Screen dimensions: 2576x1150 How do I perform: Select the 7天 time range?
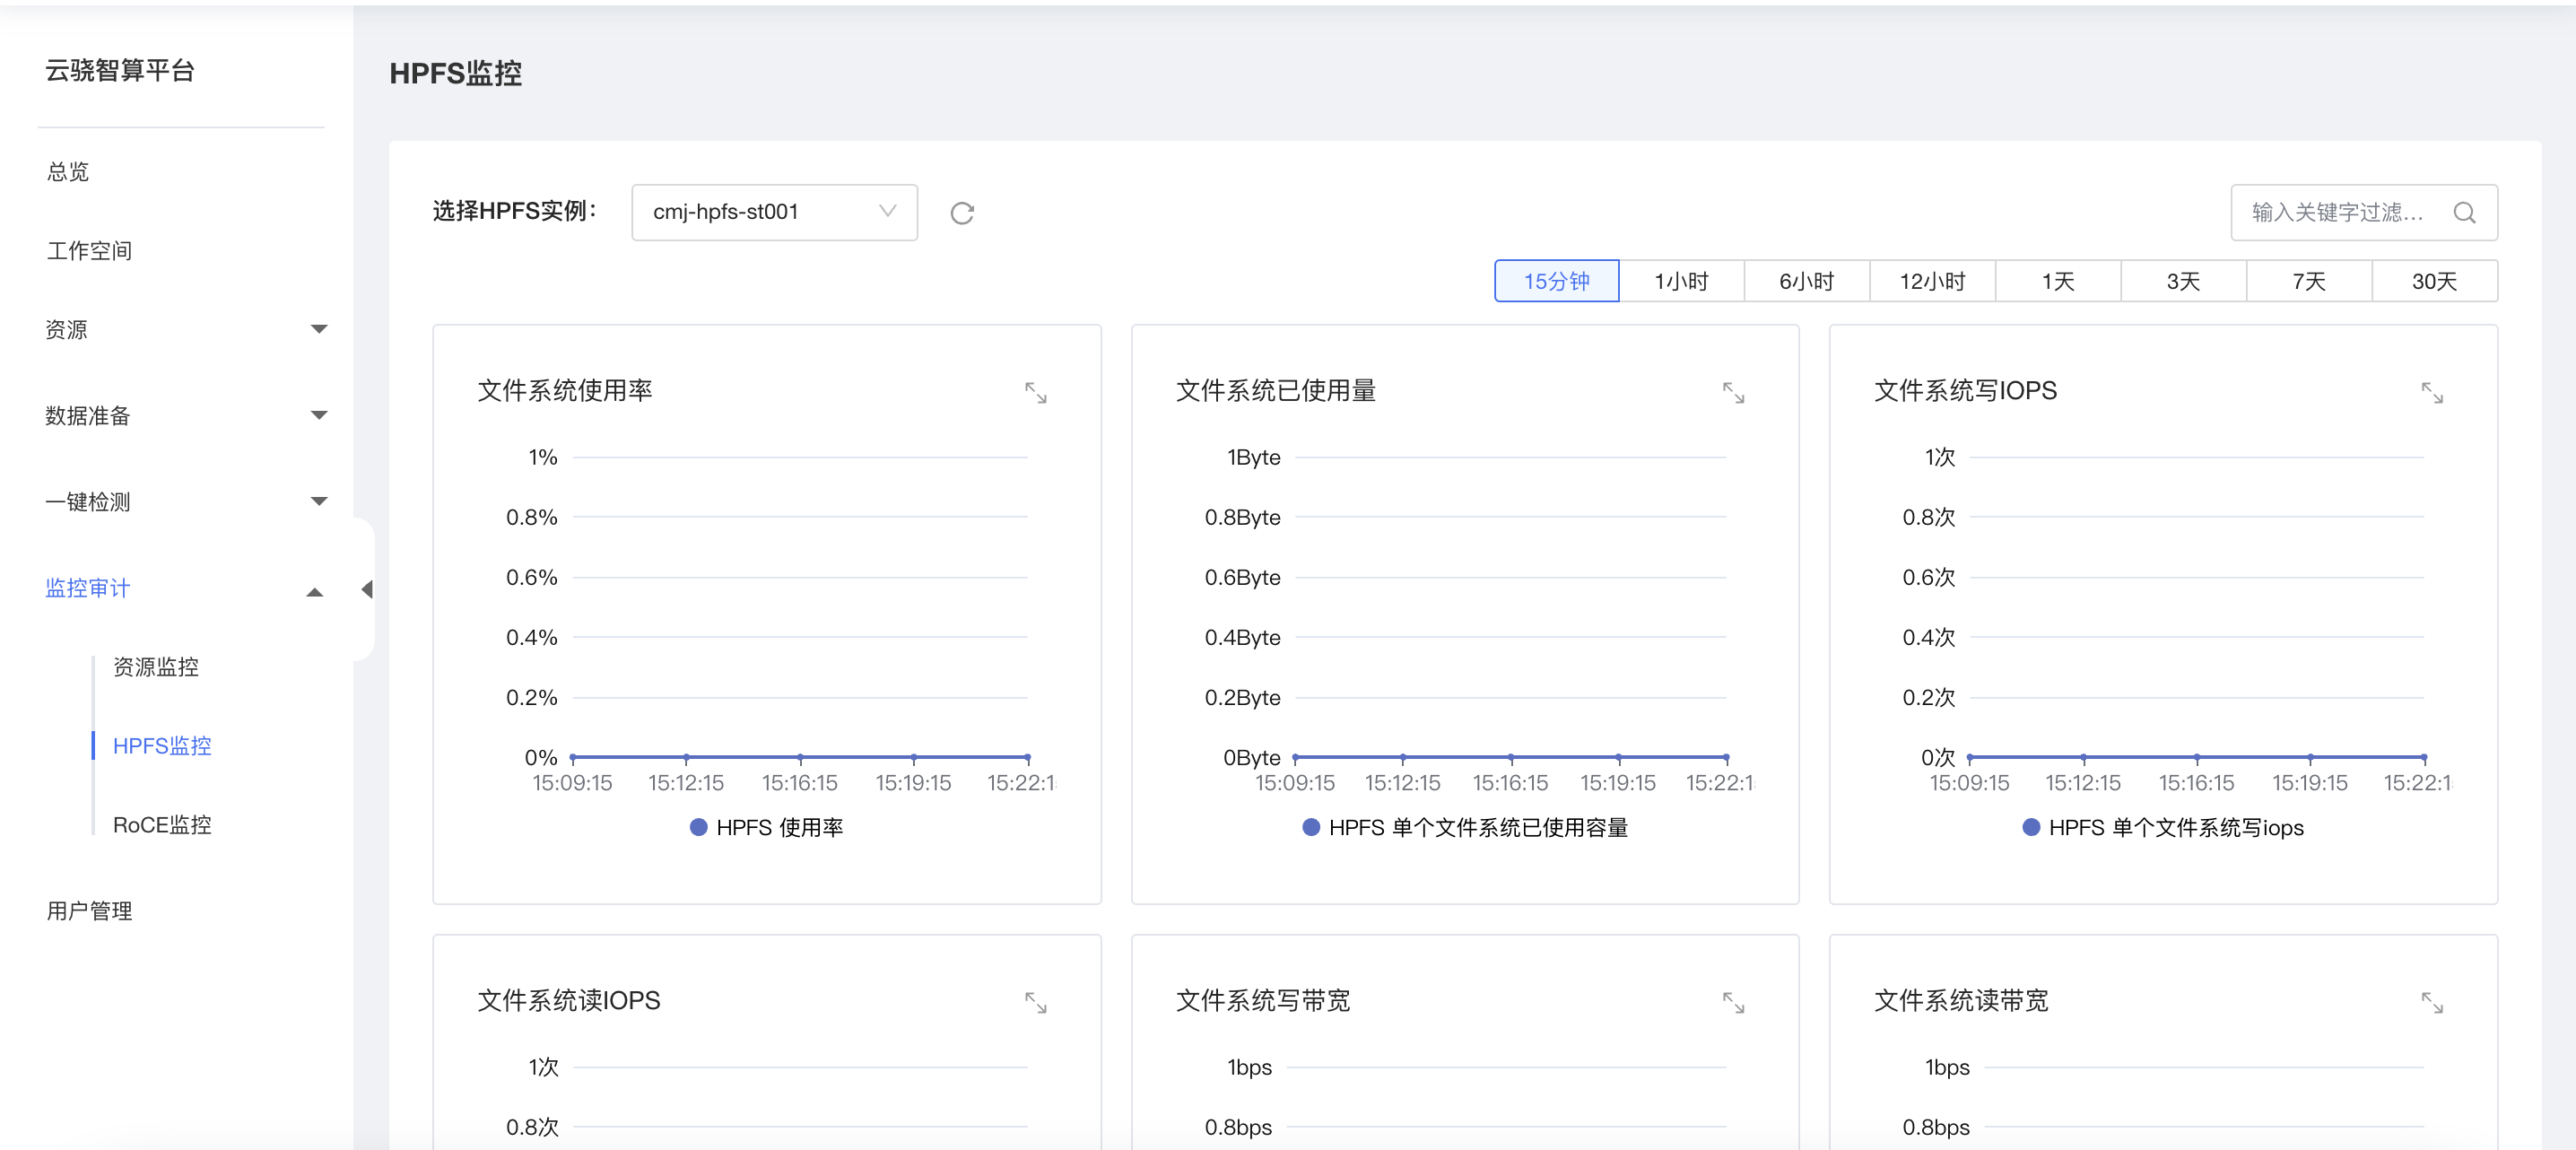click(x=2309, y=281)
